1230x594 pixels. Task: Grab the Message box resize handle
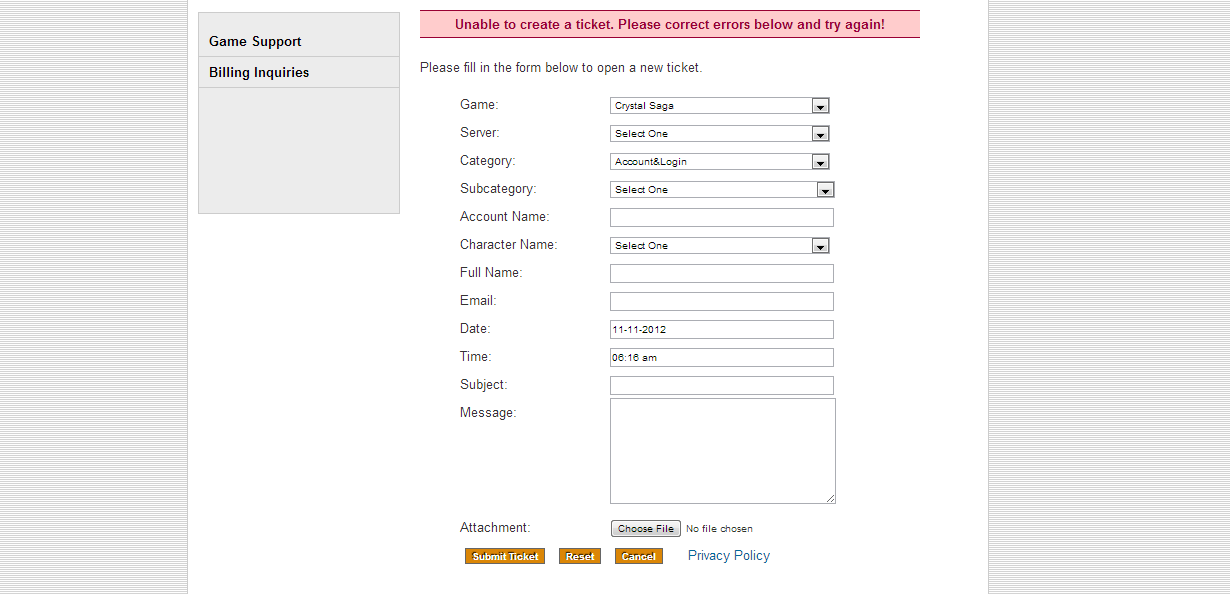pyautogui.click(x=830, y=498)
